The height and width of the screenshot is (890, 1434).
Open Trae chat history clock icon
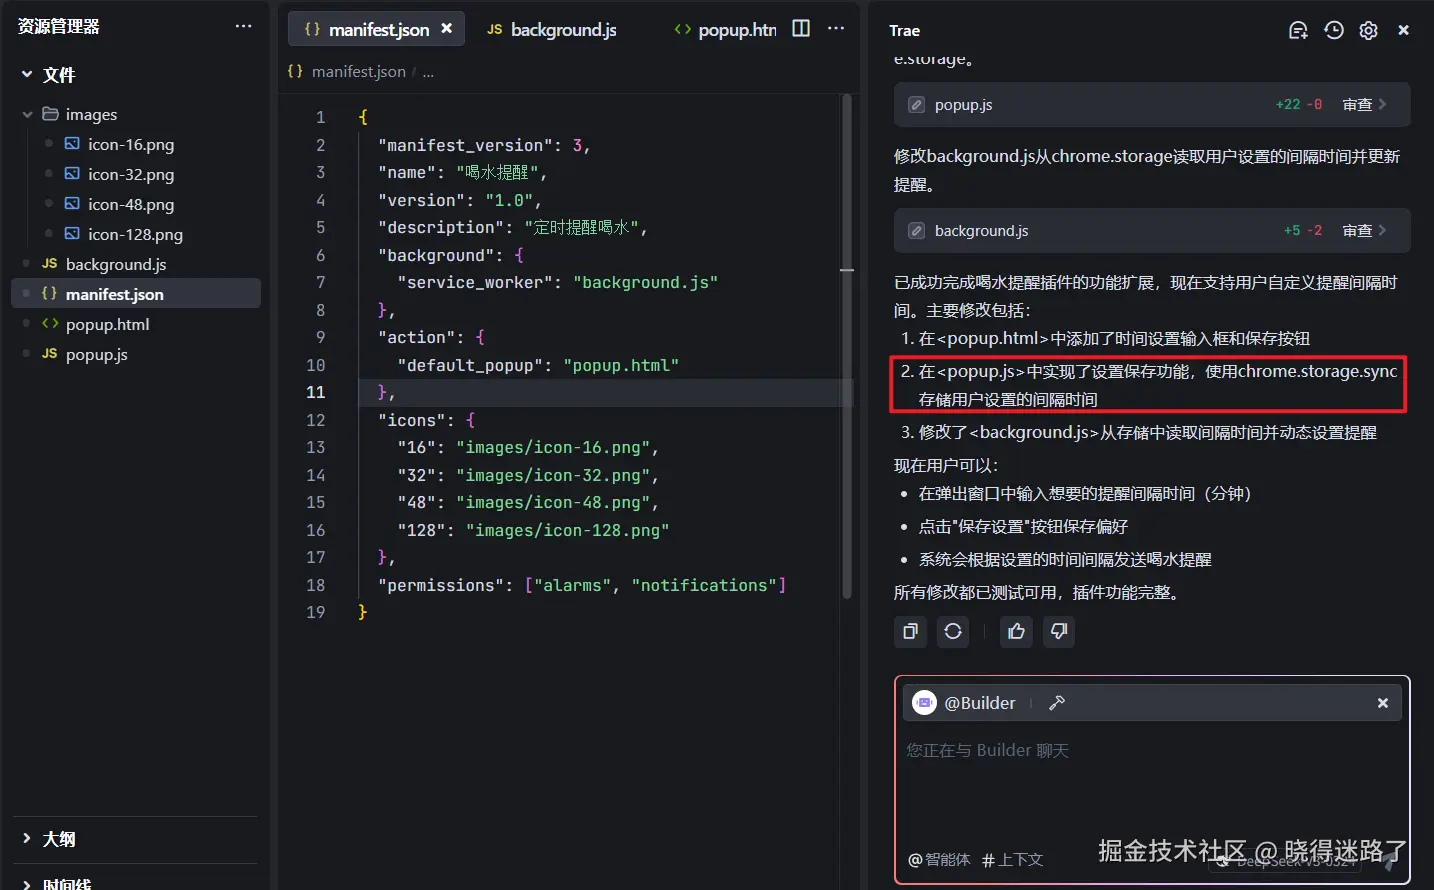pyautogui.click(x=1333, y=30)
